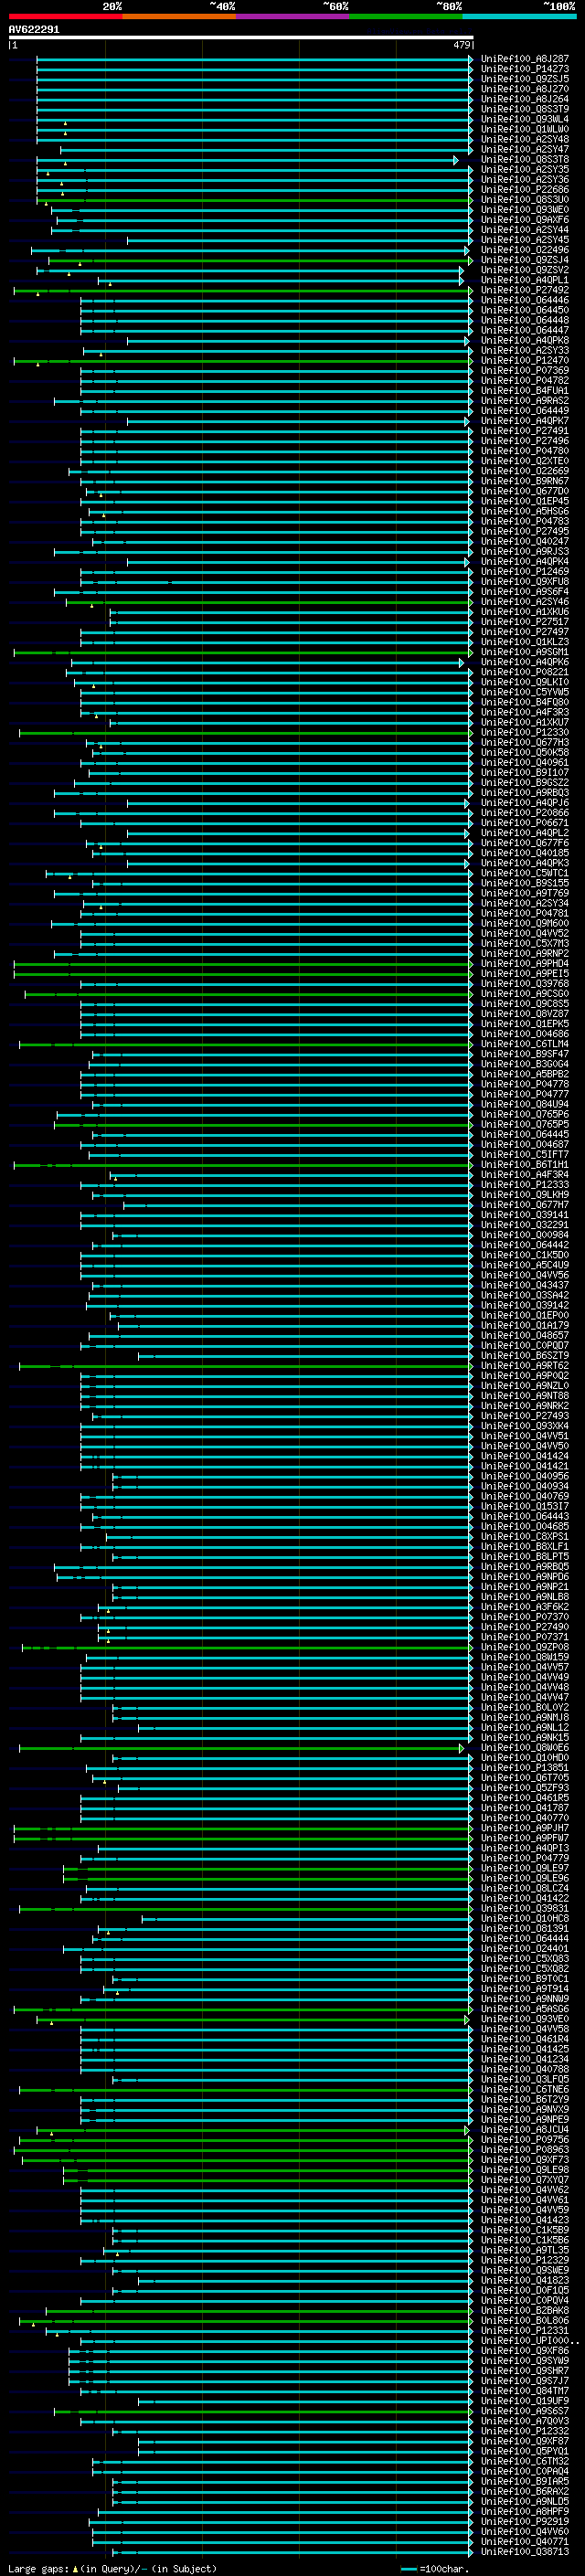The width and height of the screenshot is (585, 2576).
Task: Click label UniRef100_Q3SA42
Action: [x=525, y=1295]
